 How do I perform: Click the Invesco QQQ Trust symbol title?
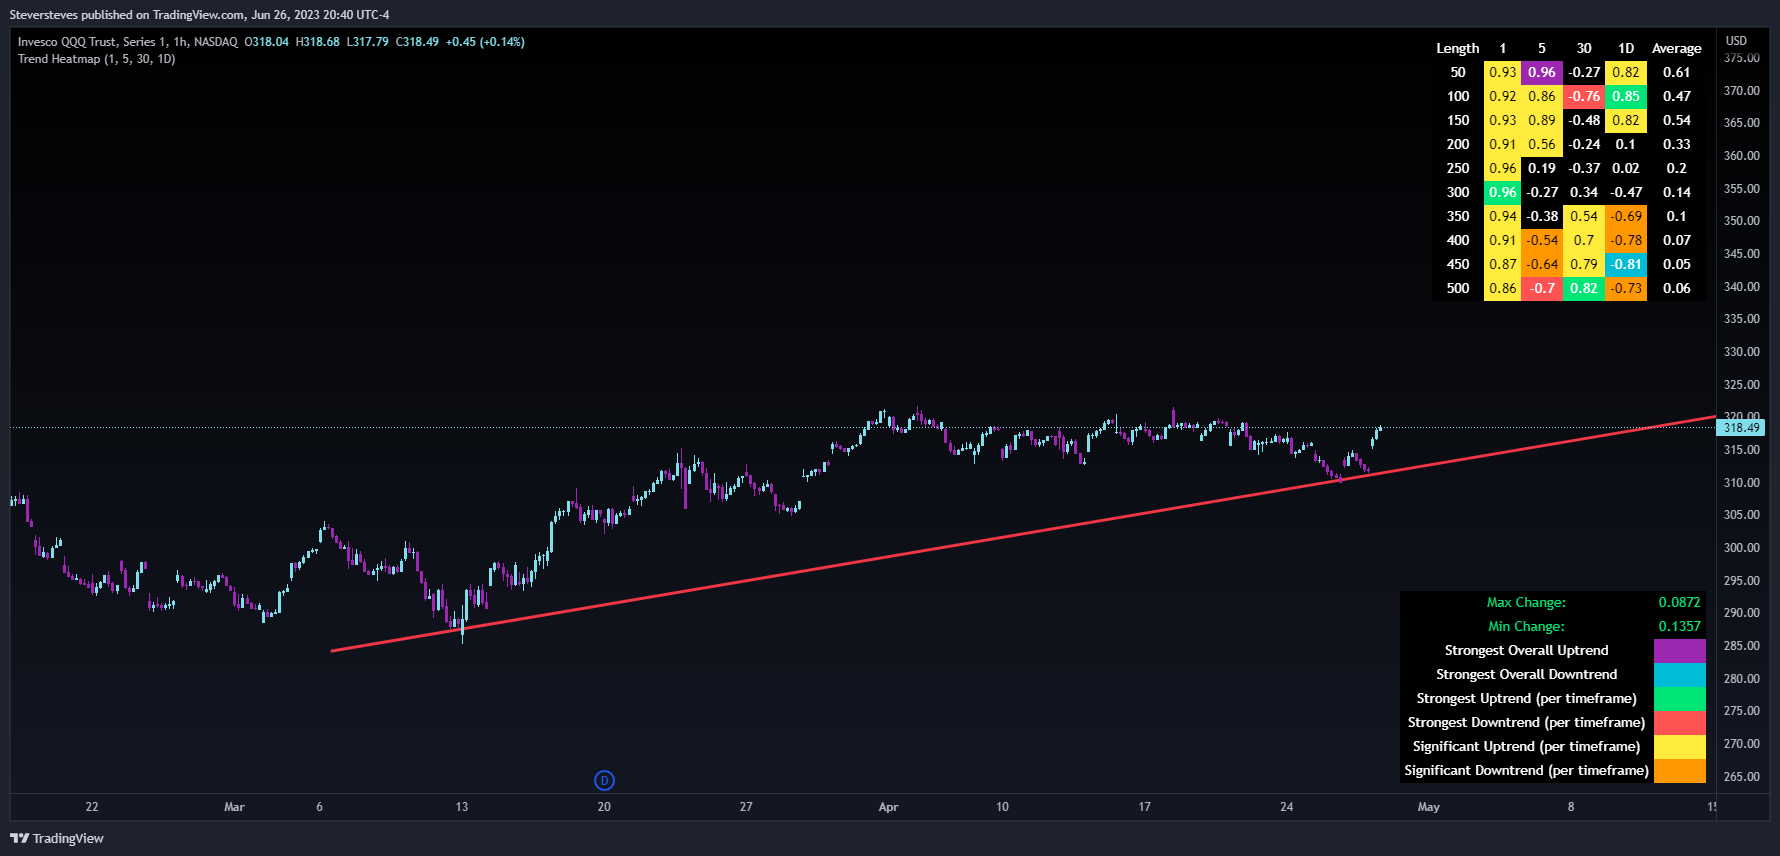[128, 42]
